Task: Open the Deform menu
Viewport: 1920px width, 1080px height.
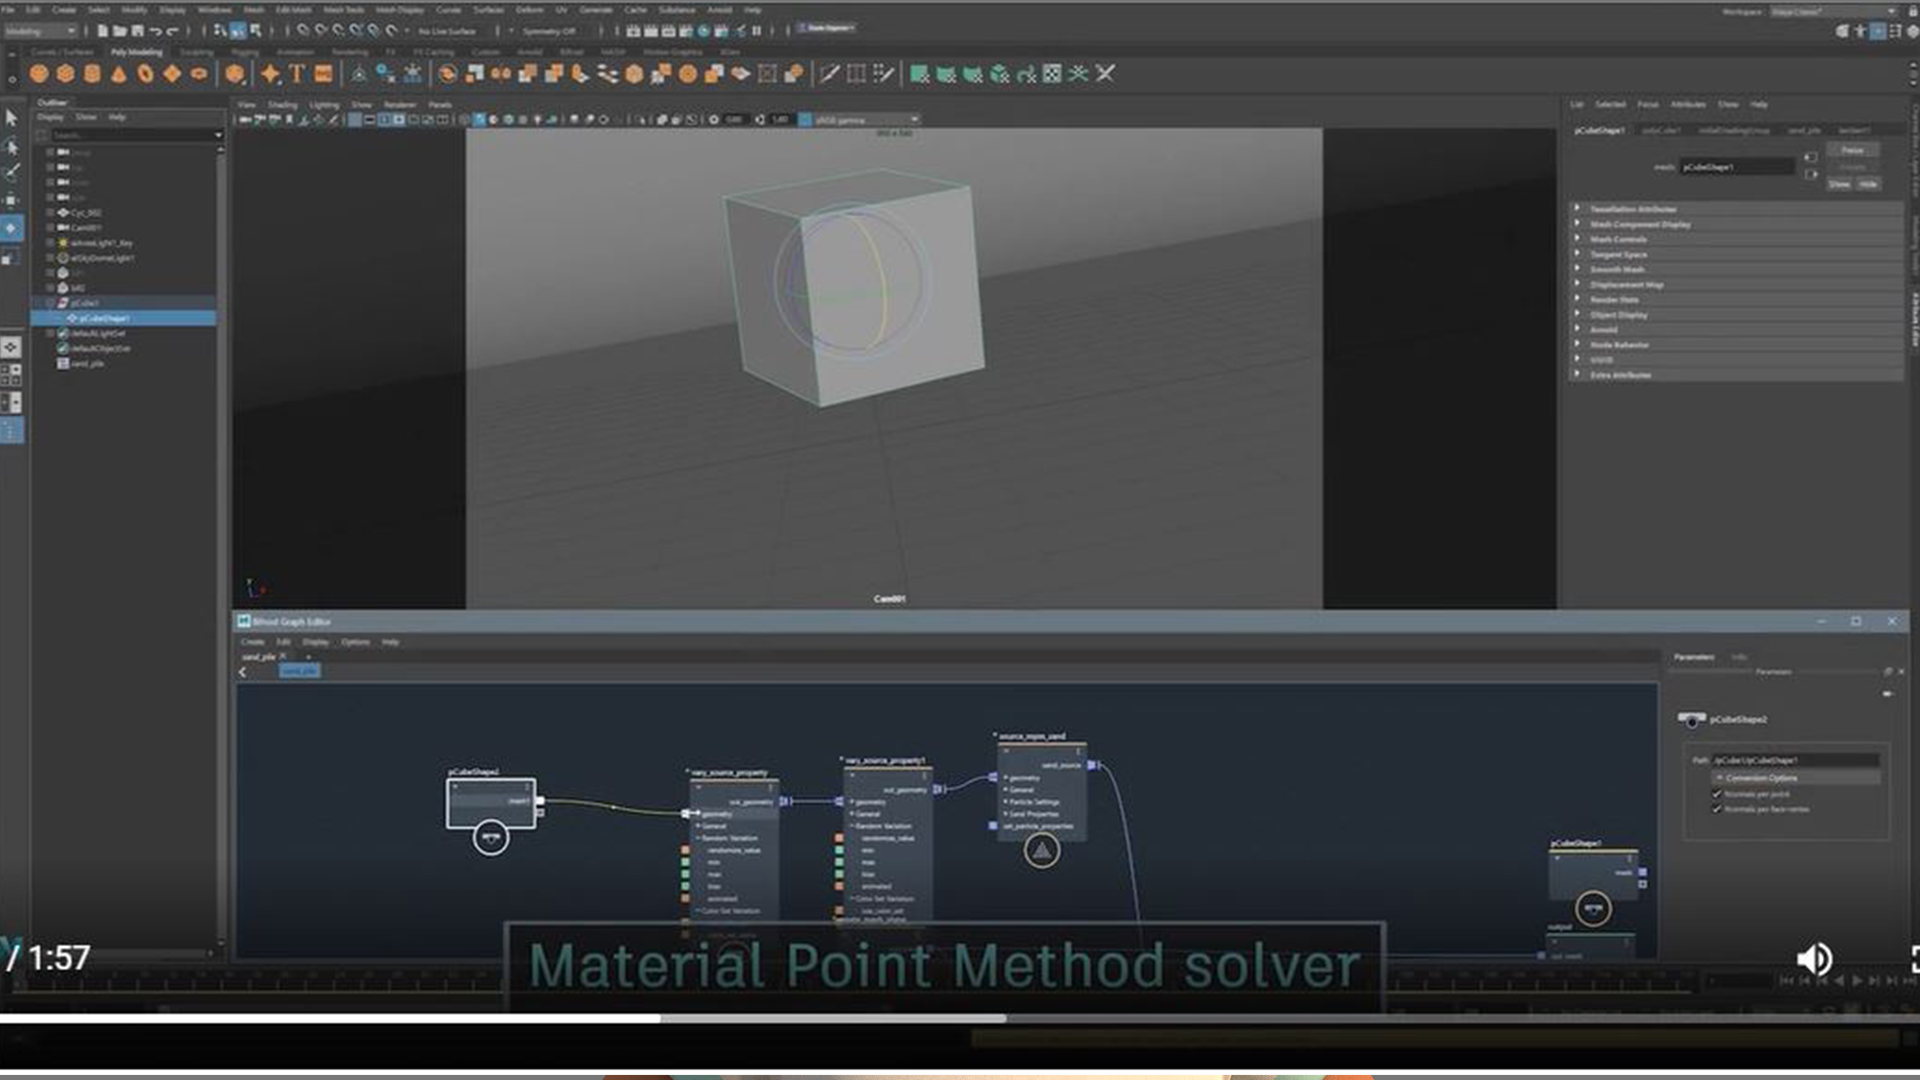Action: pyautogui.click(x=529, y=10)
